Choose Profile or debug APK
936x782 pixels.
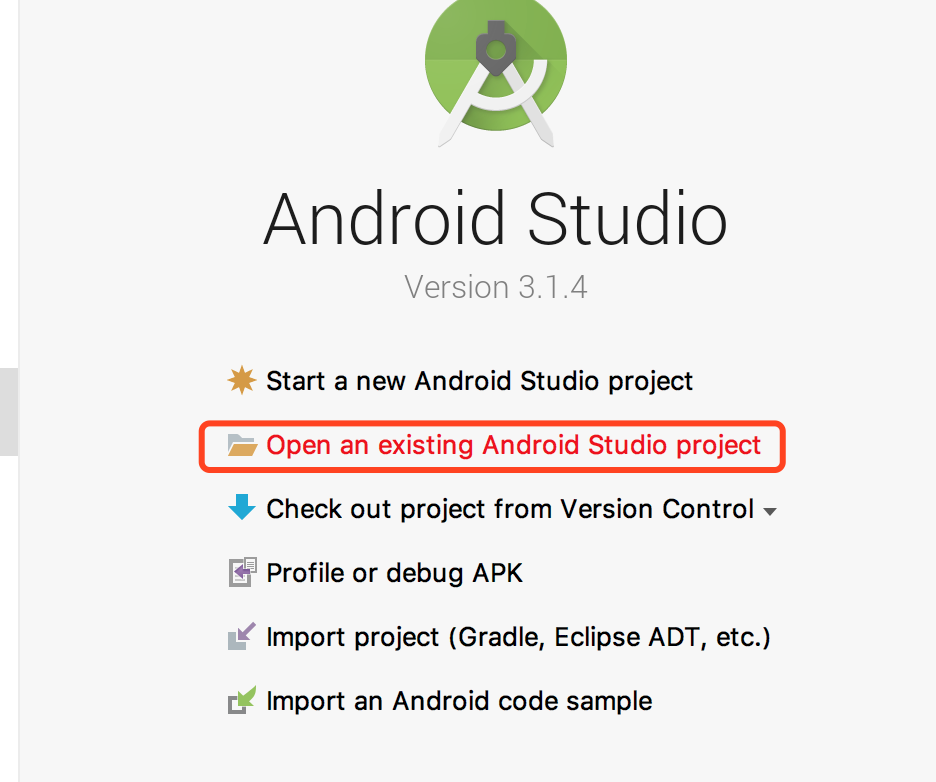(x=395, y=573)
